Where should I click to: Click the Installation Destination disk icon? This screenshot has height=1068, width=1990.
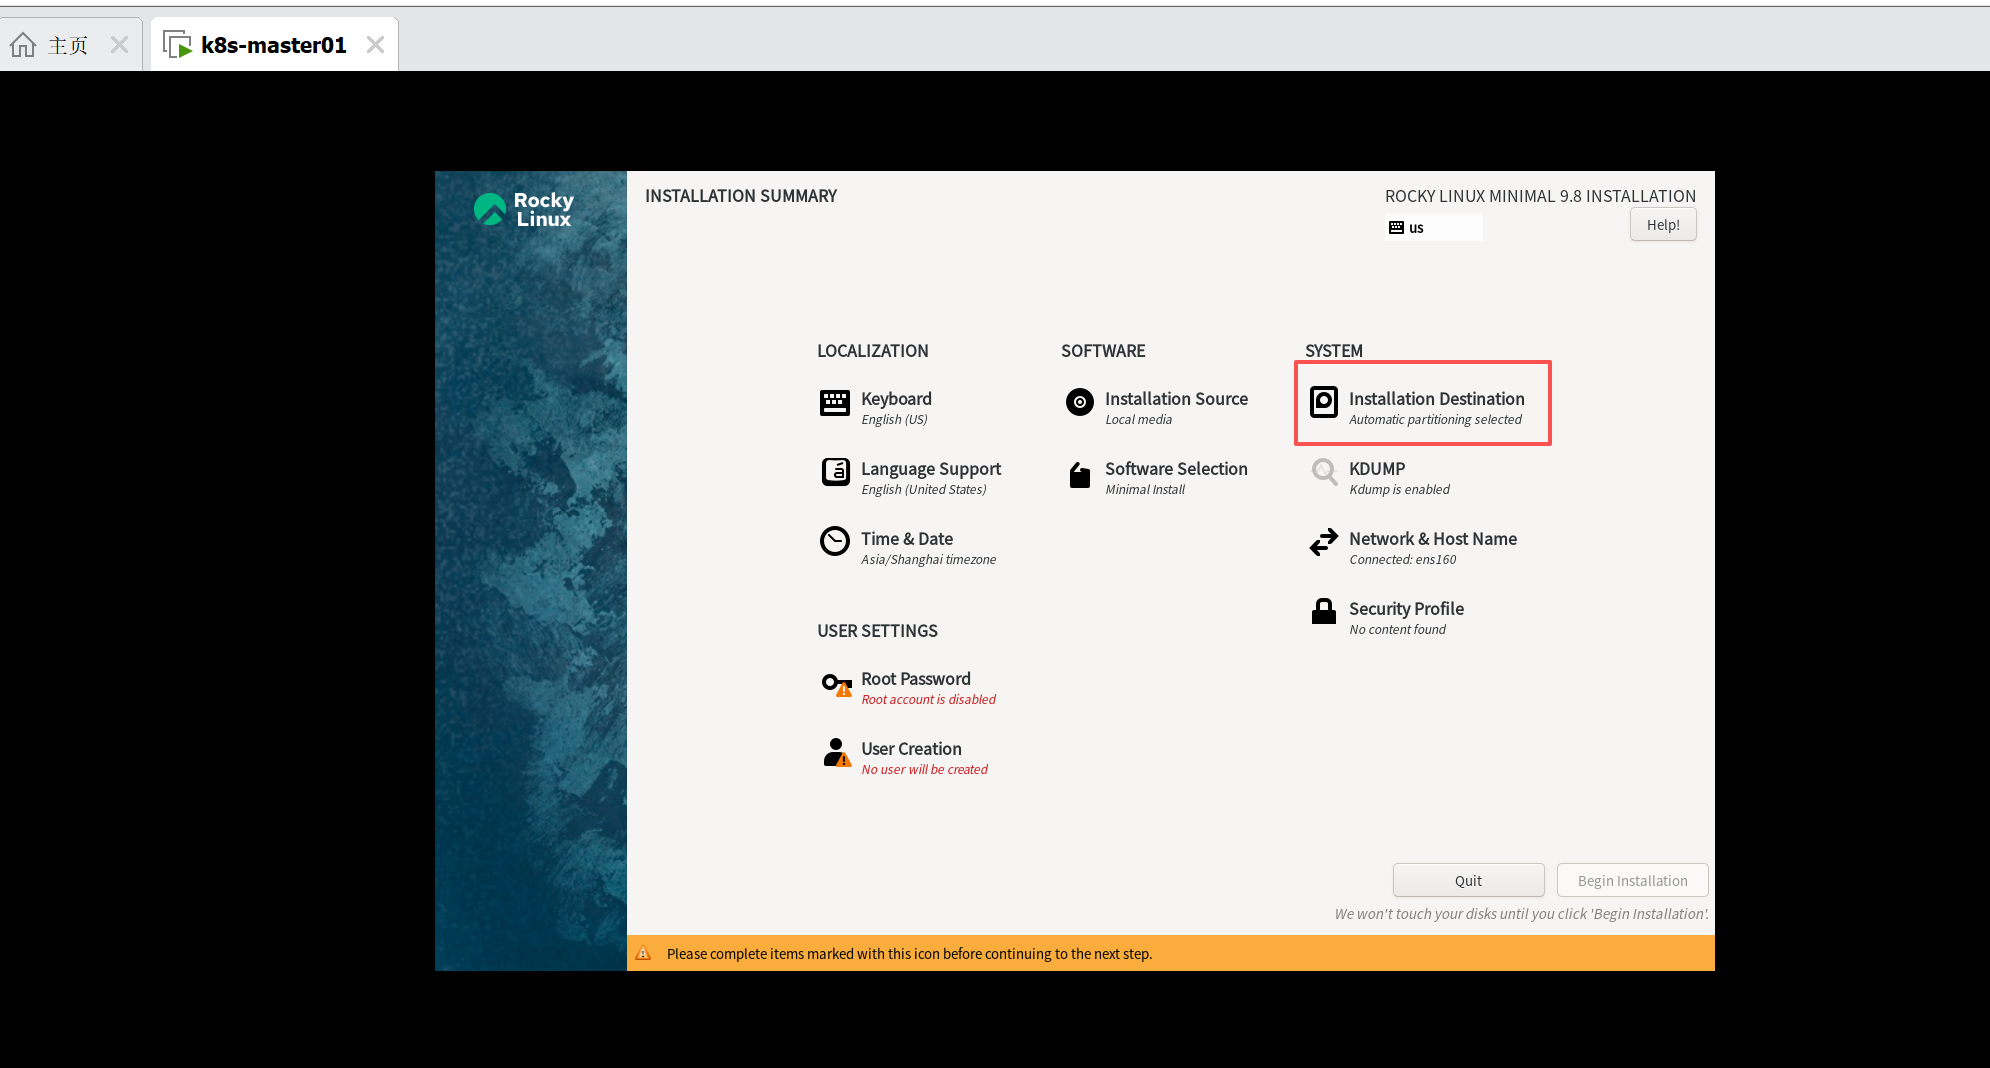[1323, 402]
